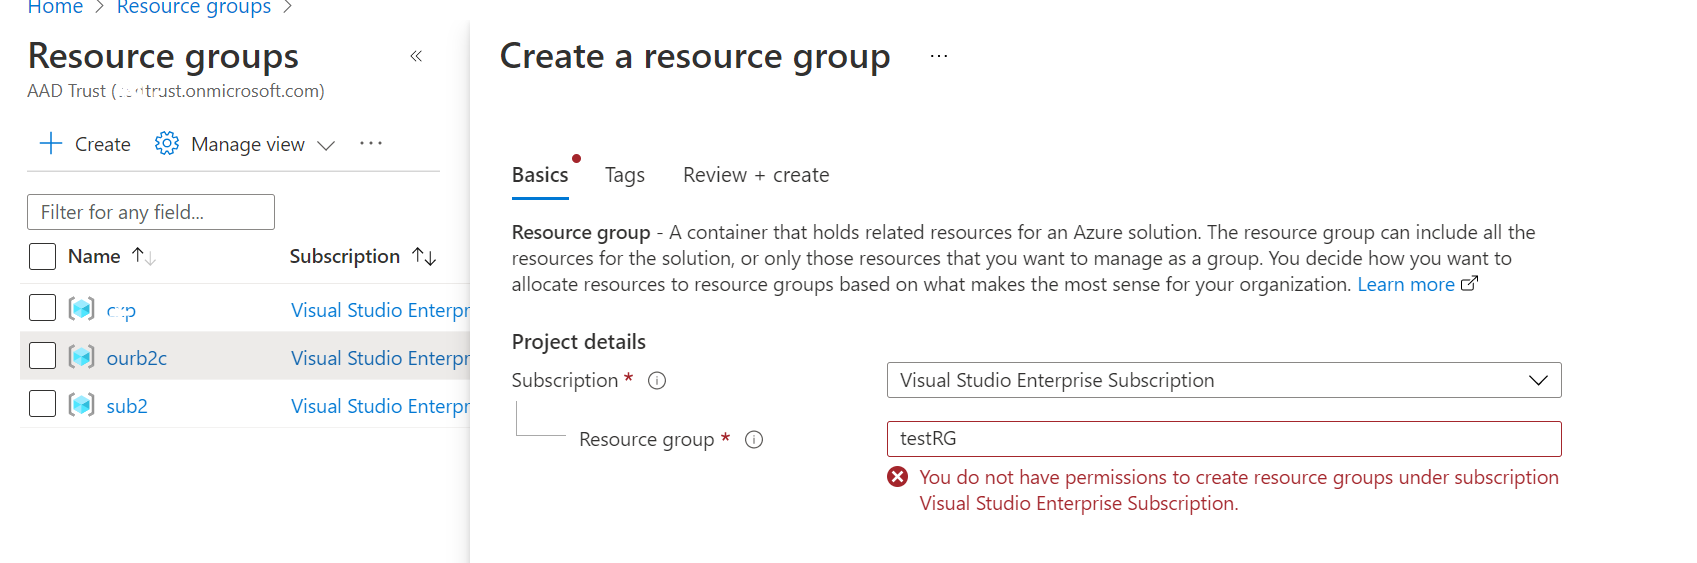Click the Name column header

point(94,256)
